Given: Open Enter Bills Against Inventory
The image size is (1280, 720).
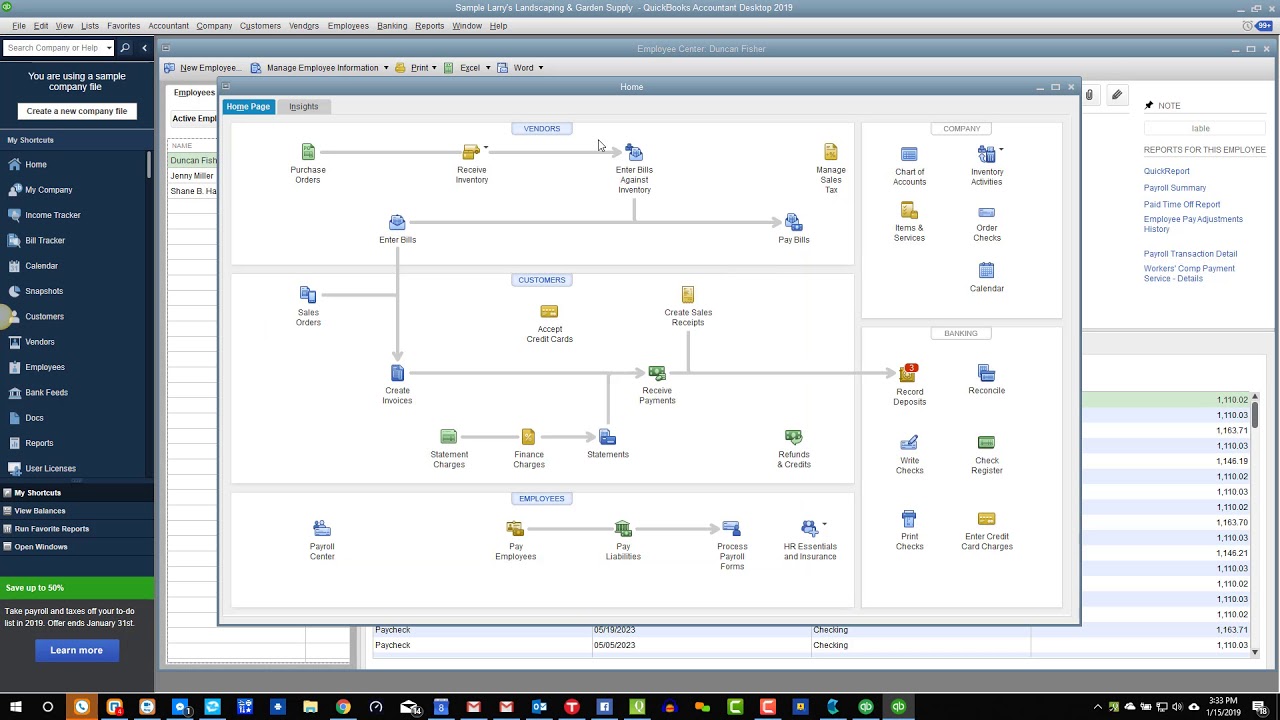Looking at the screenshot, I should [634, 152].
